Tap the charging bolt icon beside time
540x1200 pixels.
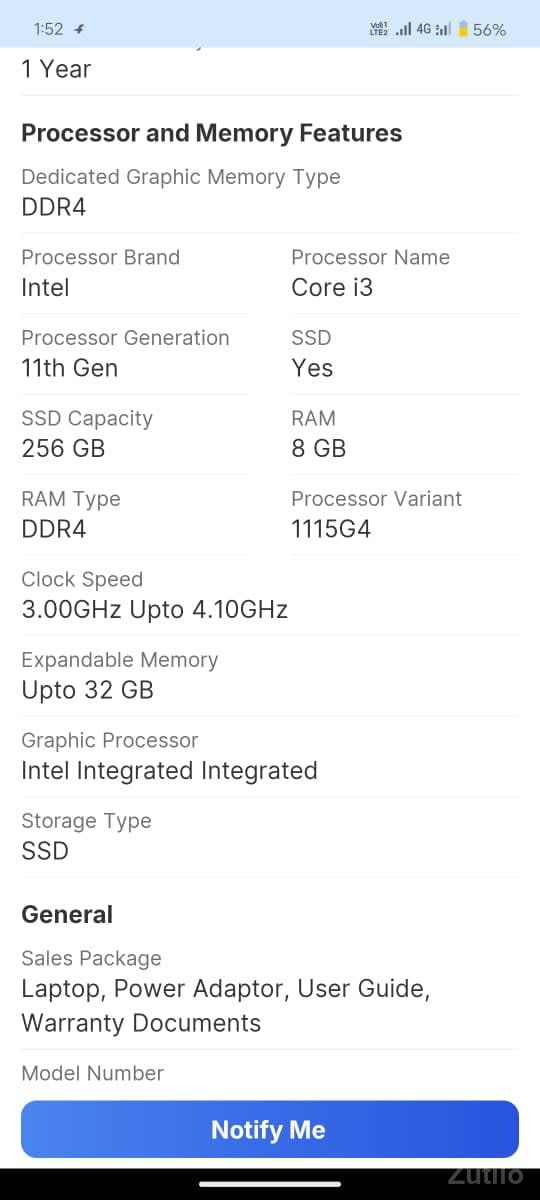(x=80, y=30)
